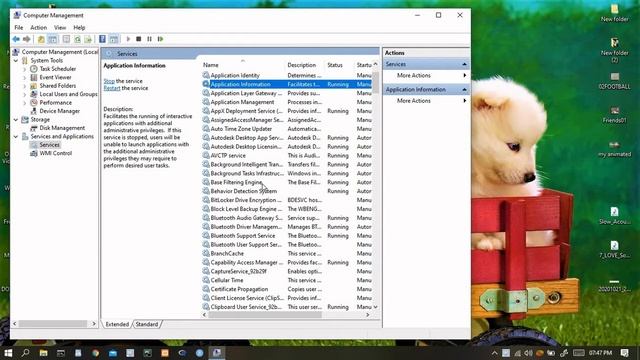Viewport: 640px width, 360px height.
Task: Select Shared Folders in the tree
Action: 58,86
